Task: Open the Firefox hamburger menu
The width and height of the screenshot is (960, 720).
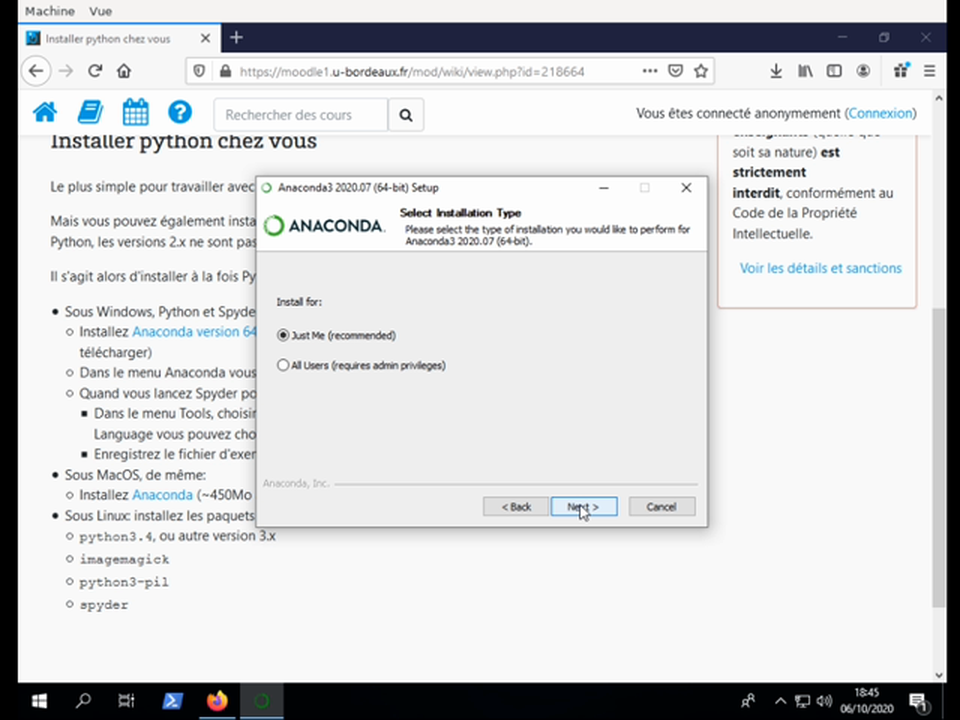Action: [x=929, y=71]
